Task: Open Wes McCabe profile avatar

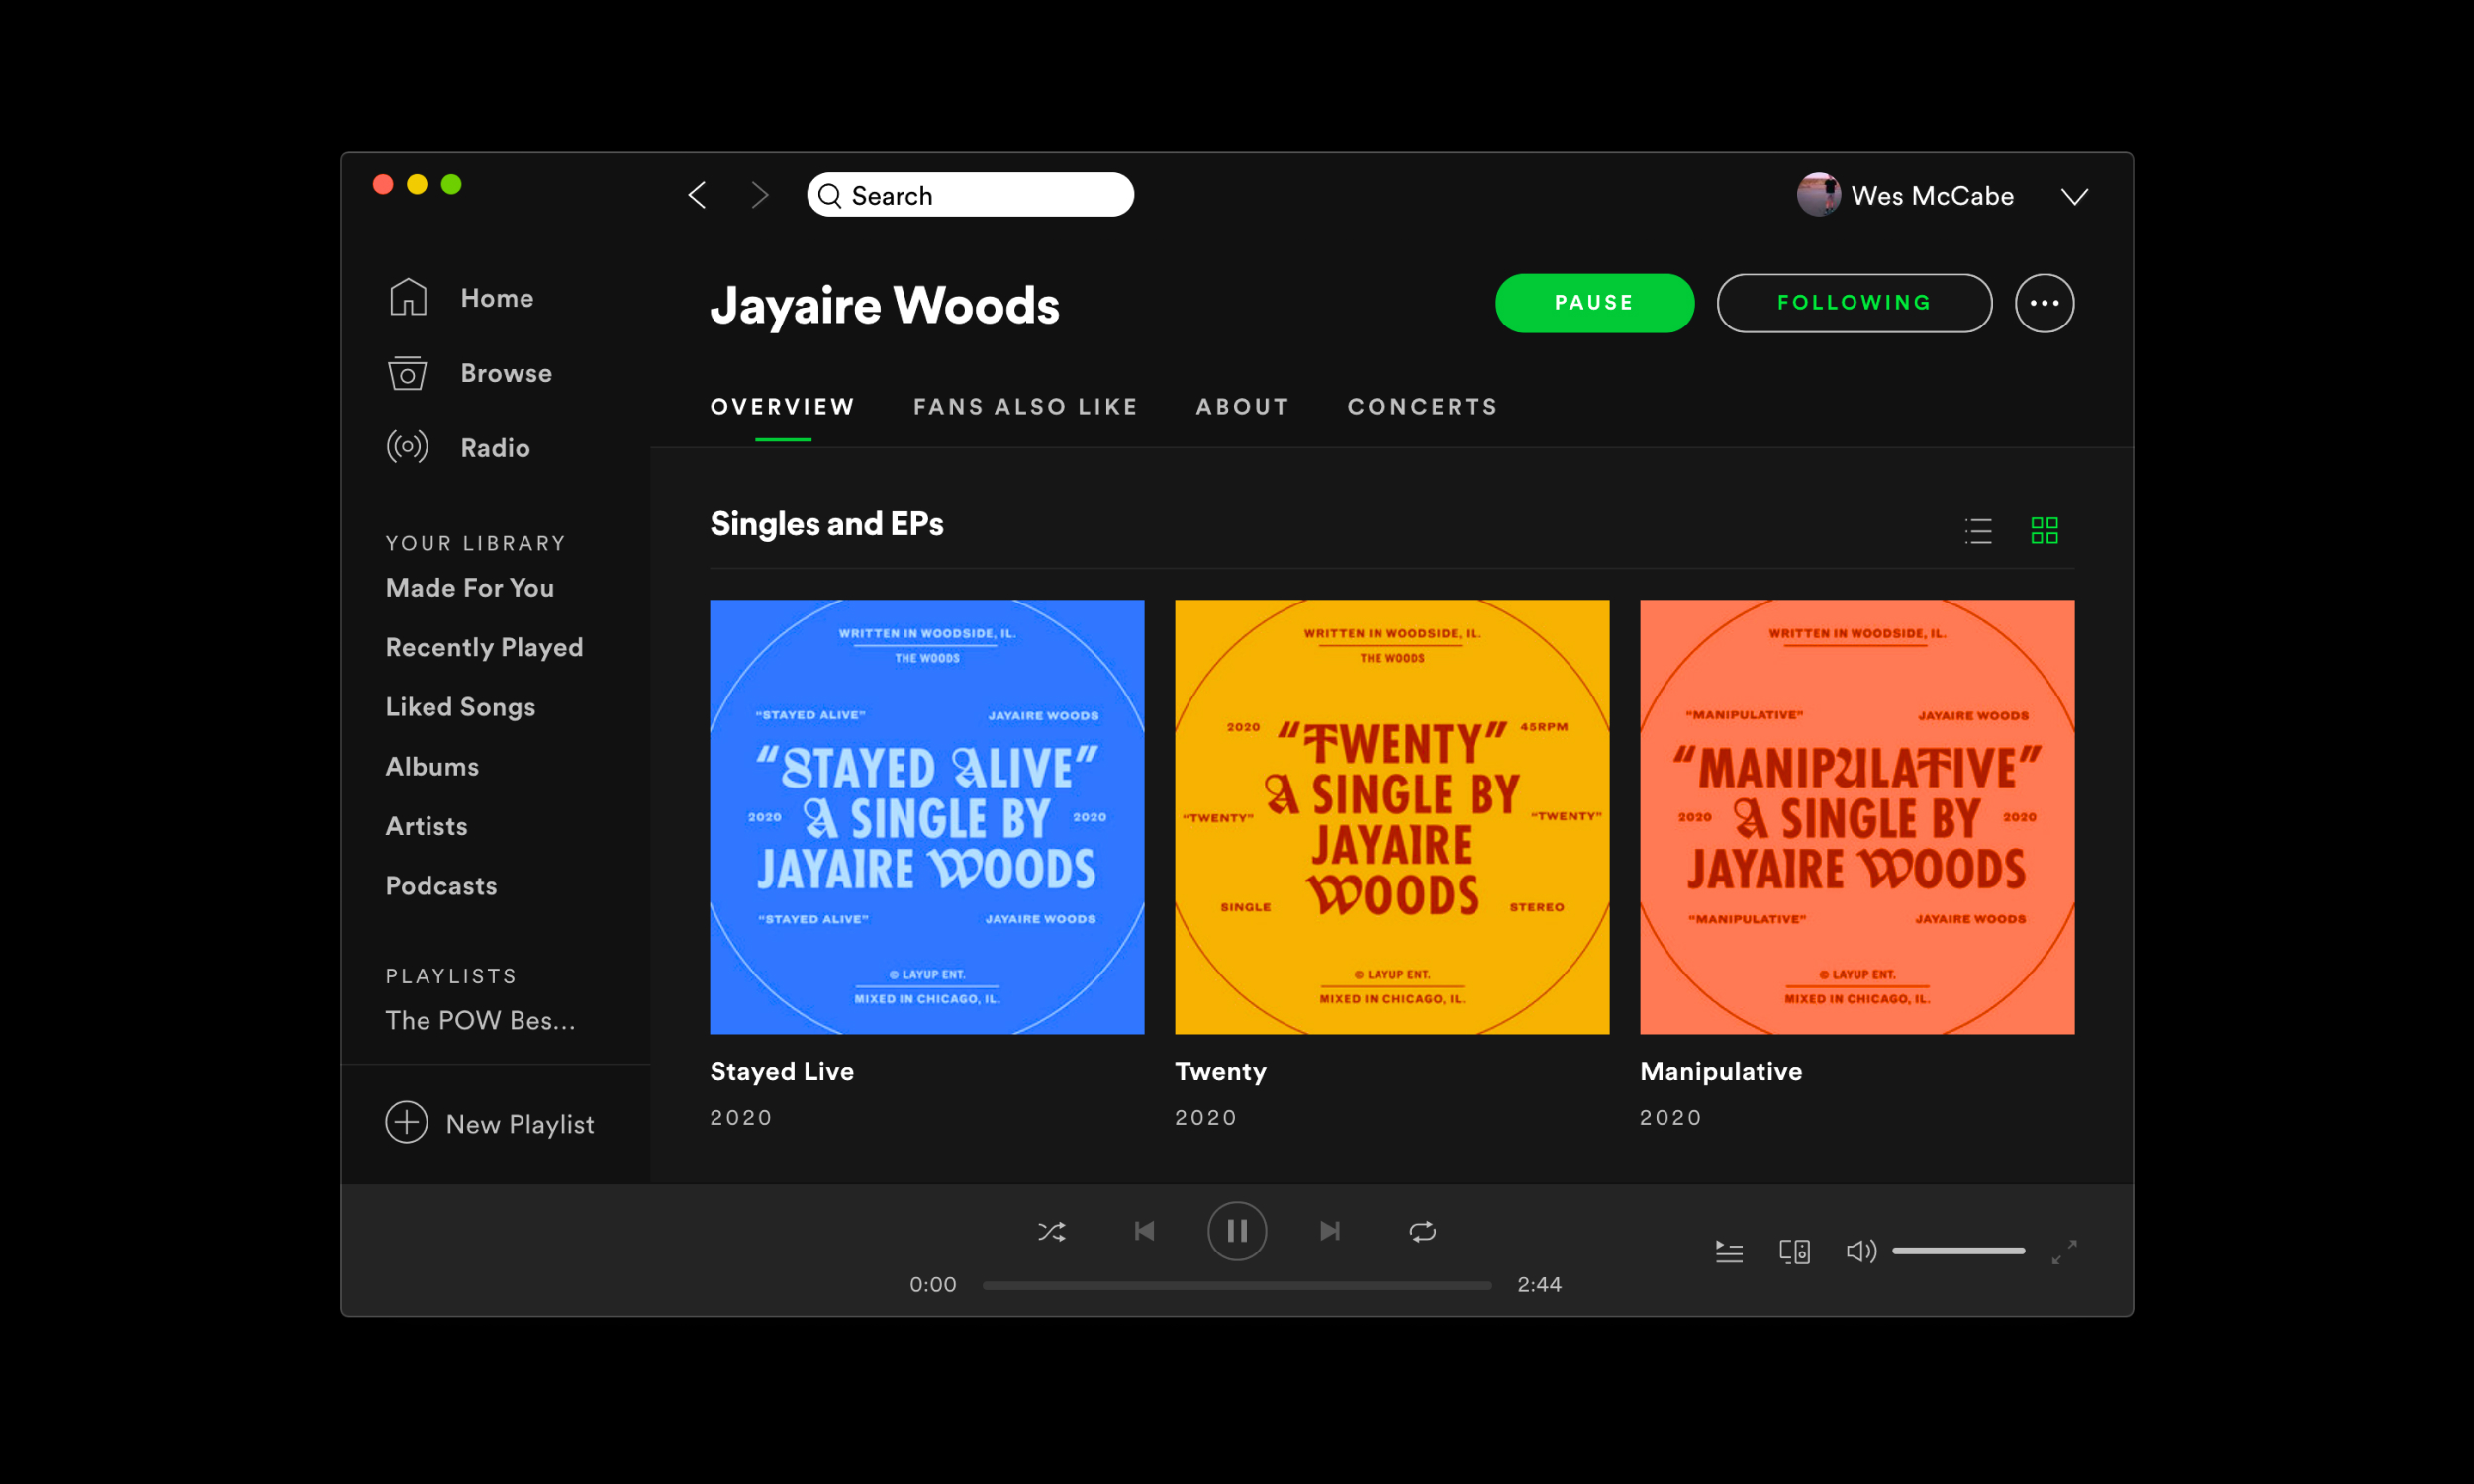Action: 1818,195
